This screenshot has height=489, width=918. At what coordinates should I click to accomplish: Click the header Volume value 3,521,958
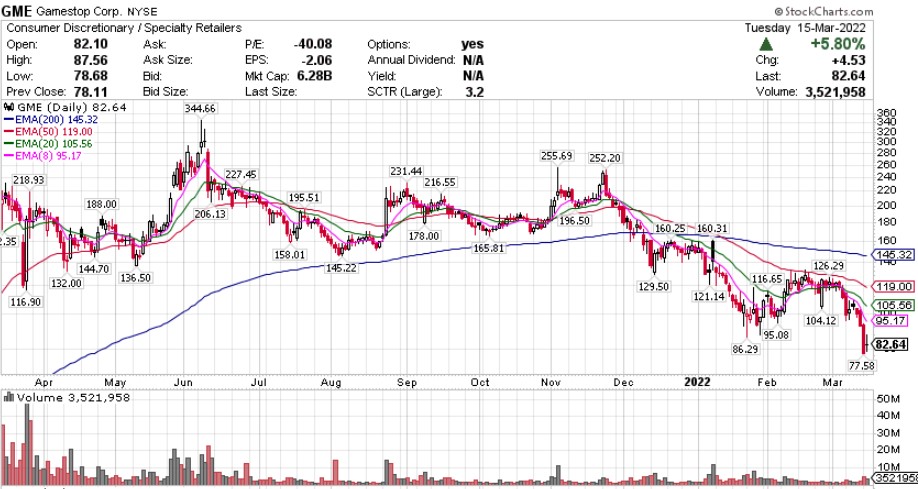click(834, 92)
